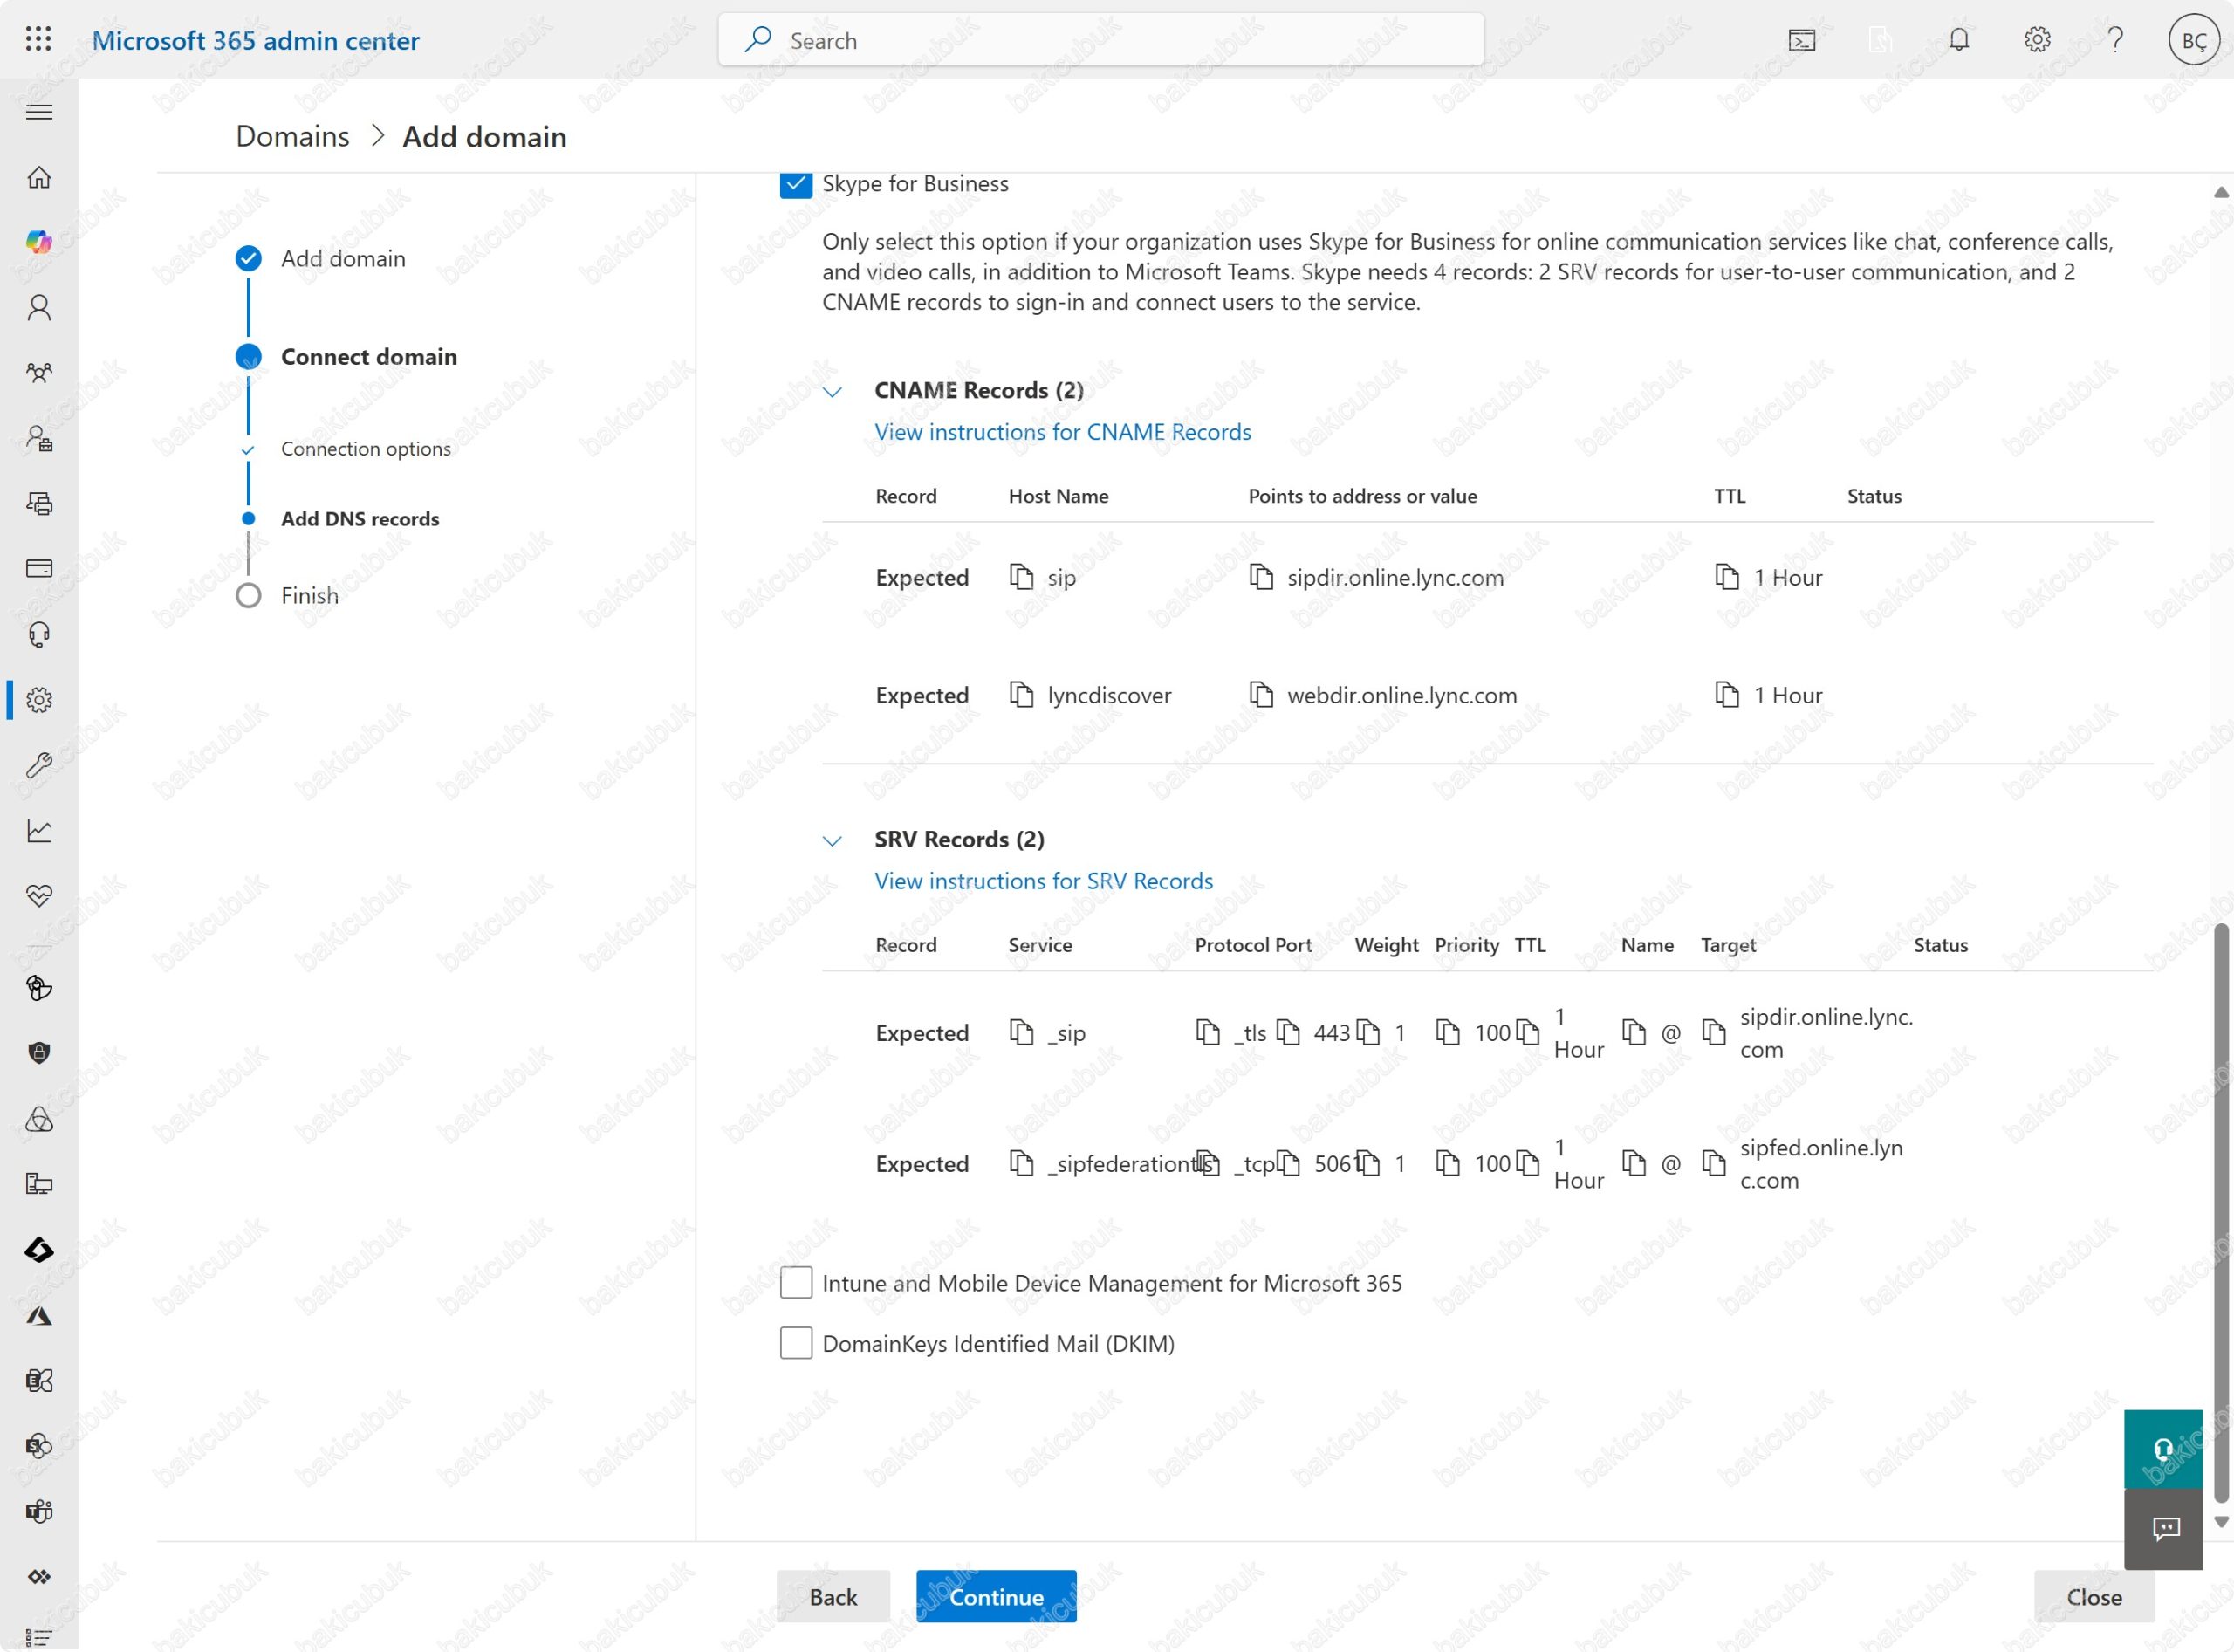The height and width of the screenshot is (1652, 2234).
Task: Click the Home icon in sidebar
Action: coord(39,177)
